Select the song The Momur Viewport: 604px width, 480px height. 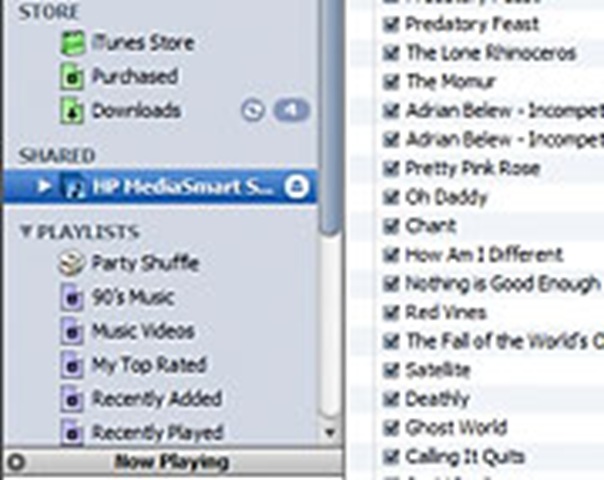tap(451, 82)
